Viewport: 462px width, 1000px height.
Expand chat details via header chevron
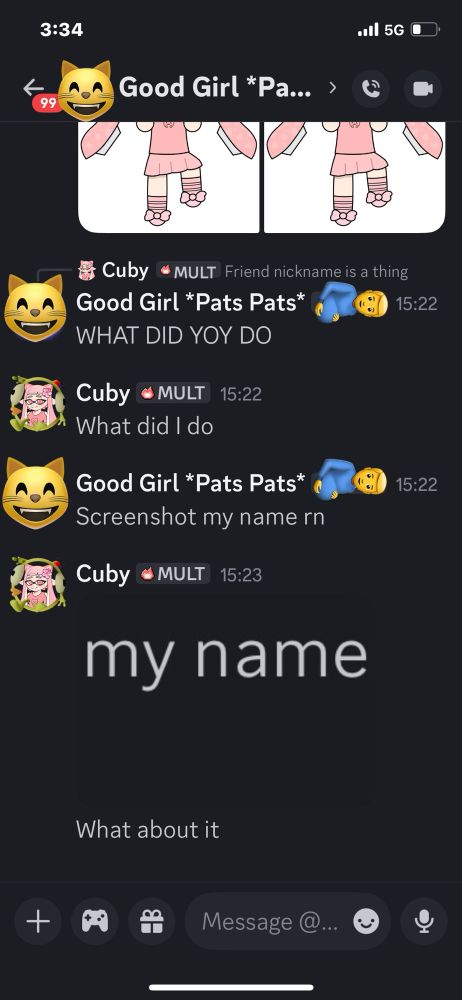click(x=332, y=87)
